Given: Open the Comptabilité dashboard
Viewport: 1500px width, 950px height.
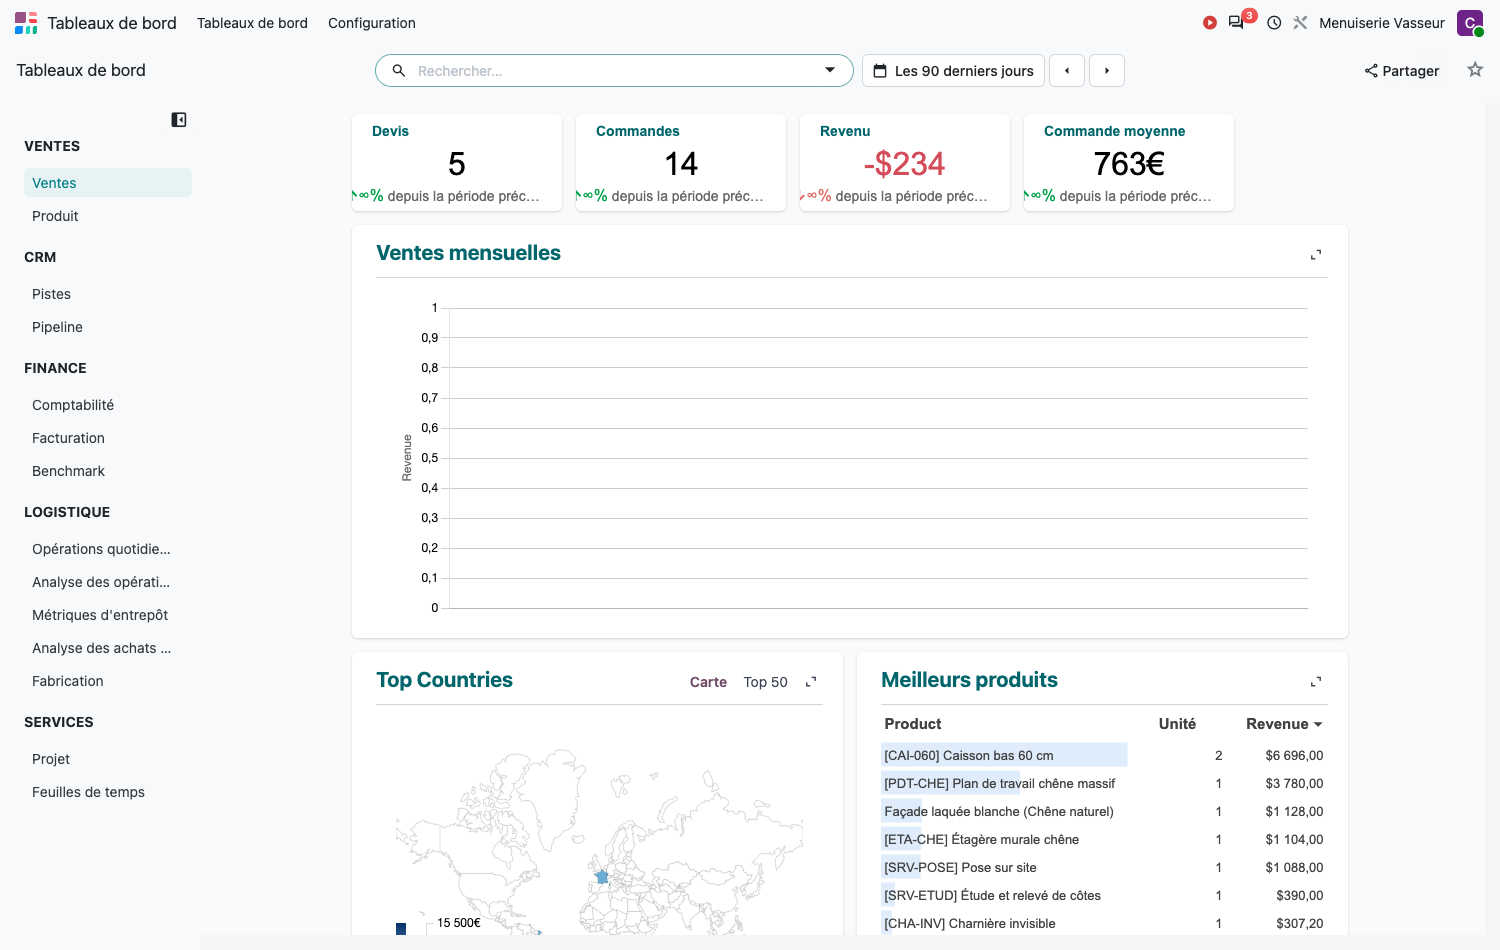Looking at the screenshot, I should (108, 405).
